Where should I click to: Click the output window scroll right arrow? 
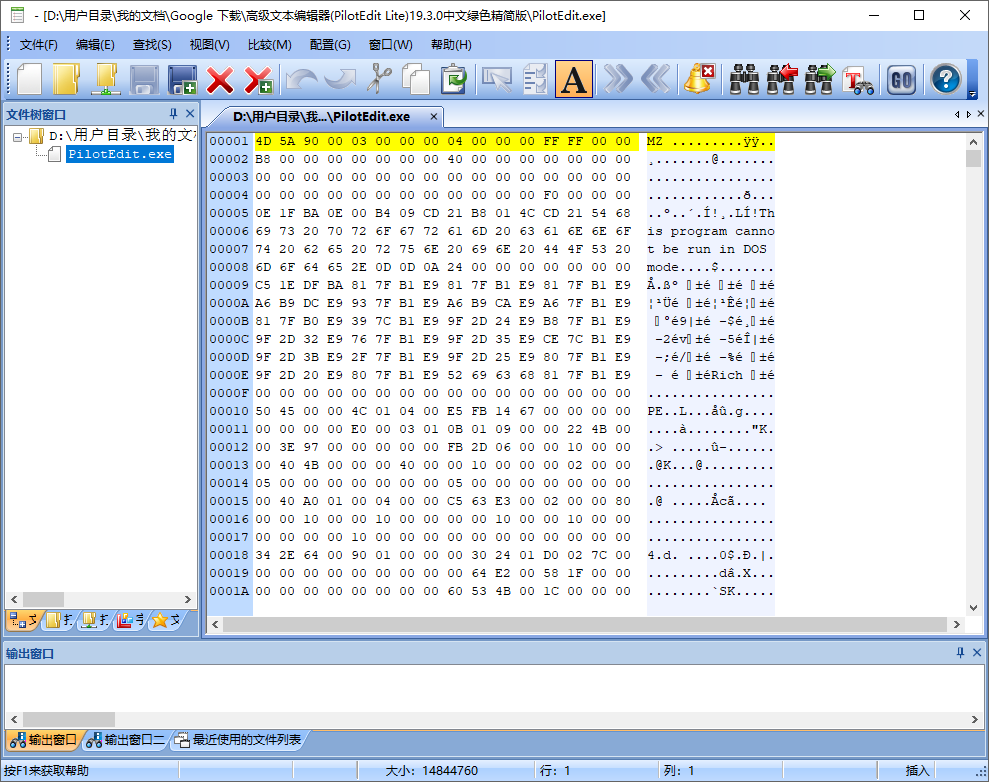(x=974, y=720)
